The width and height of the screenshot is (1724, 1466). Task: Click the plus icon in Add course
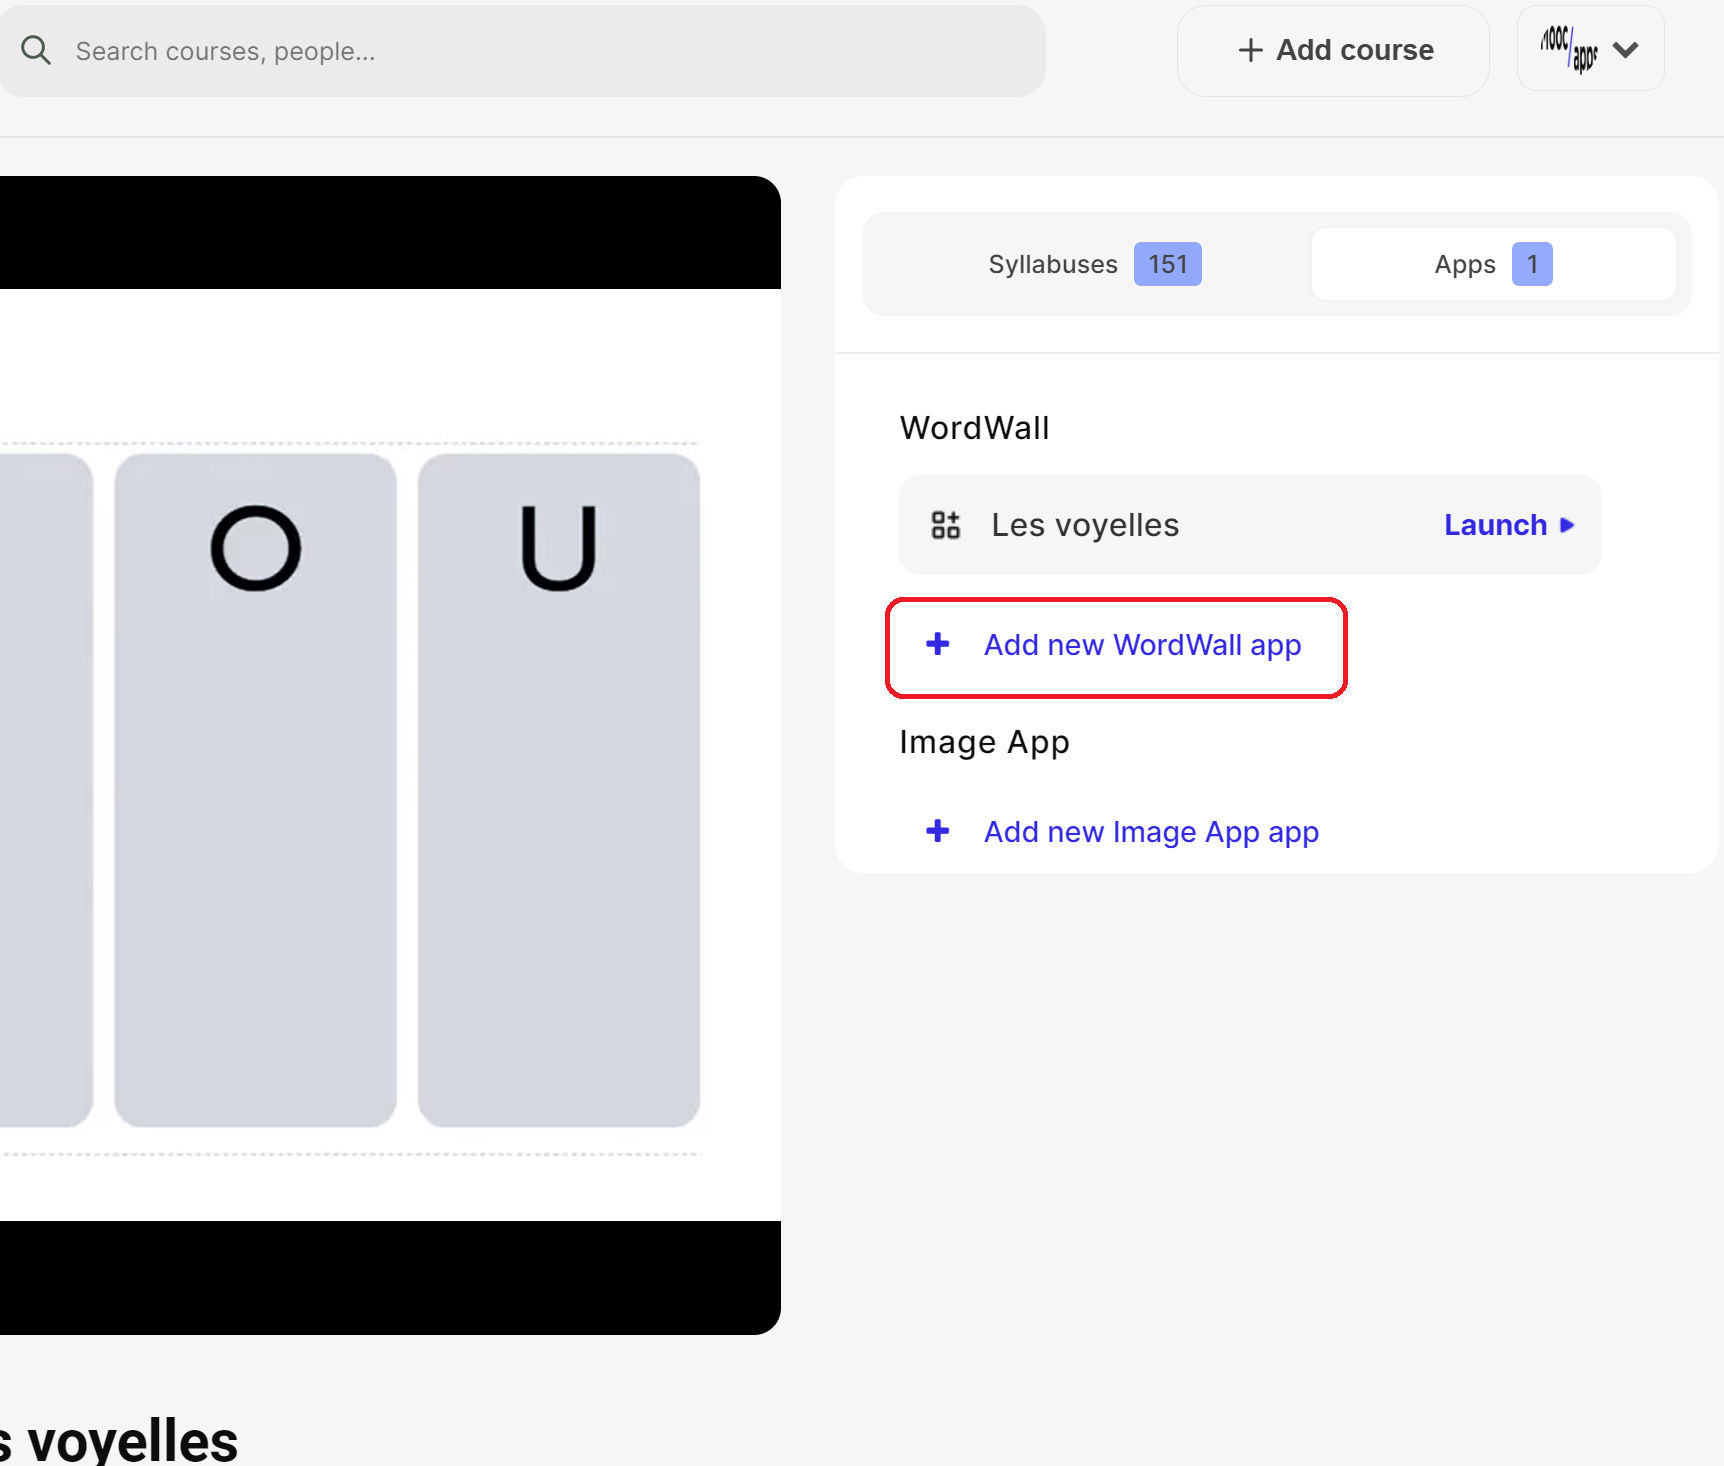pos(1250,50)
